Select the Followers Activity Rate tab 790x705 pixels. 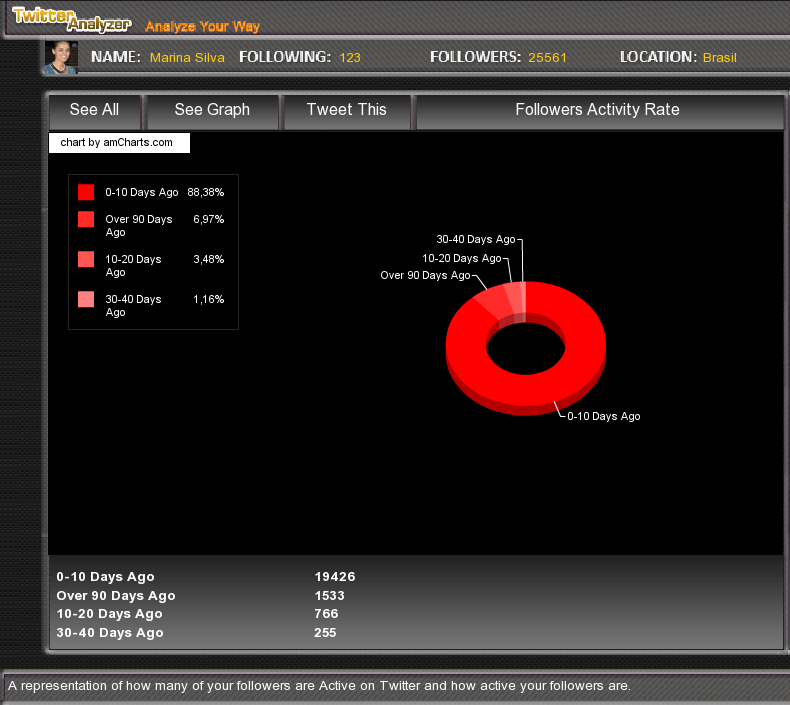pyautogui.click(x=598, y=110)
